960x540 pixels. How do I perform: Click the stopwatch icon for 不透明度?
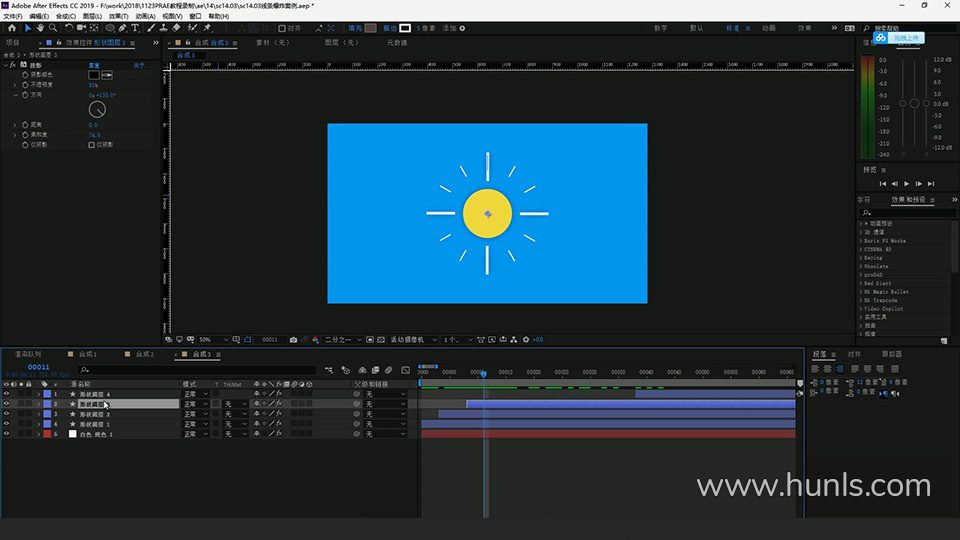(25, 85)
